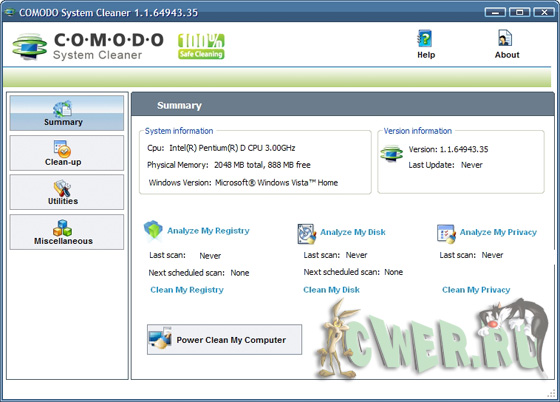Open the About icon in the header

click(x=505, y=38)
